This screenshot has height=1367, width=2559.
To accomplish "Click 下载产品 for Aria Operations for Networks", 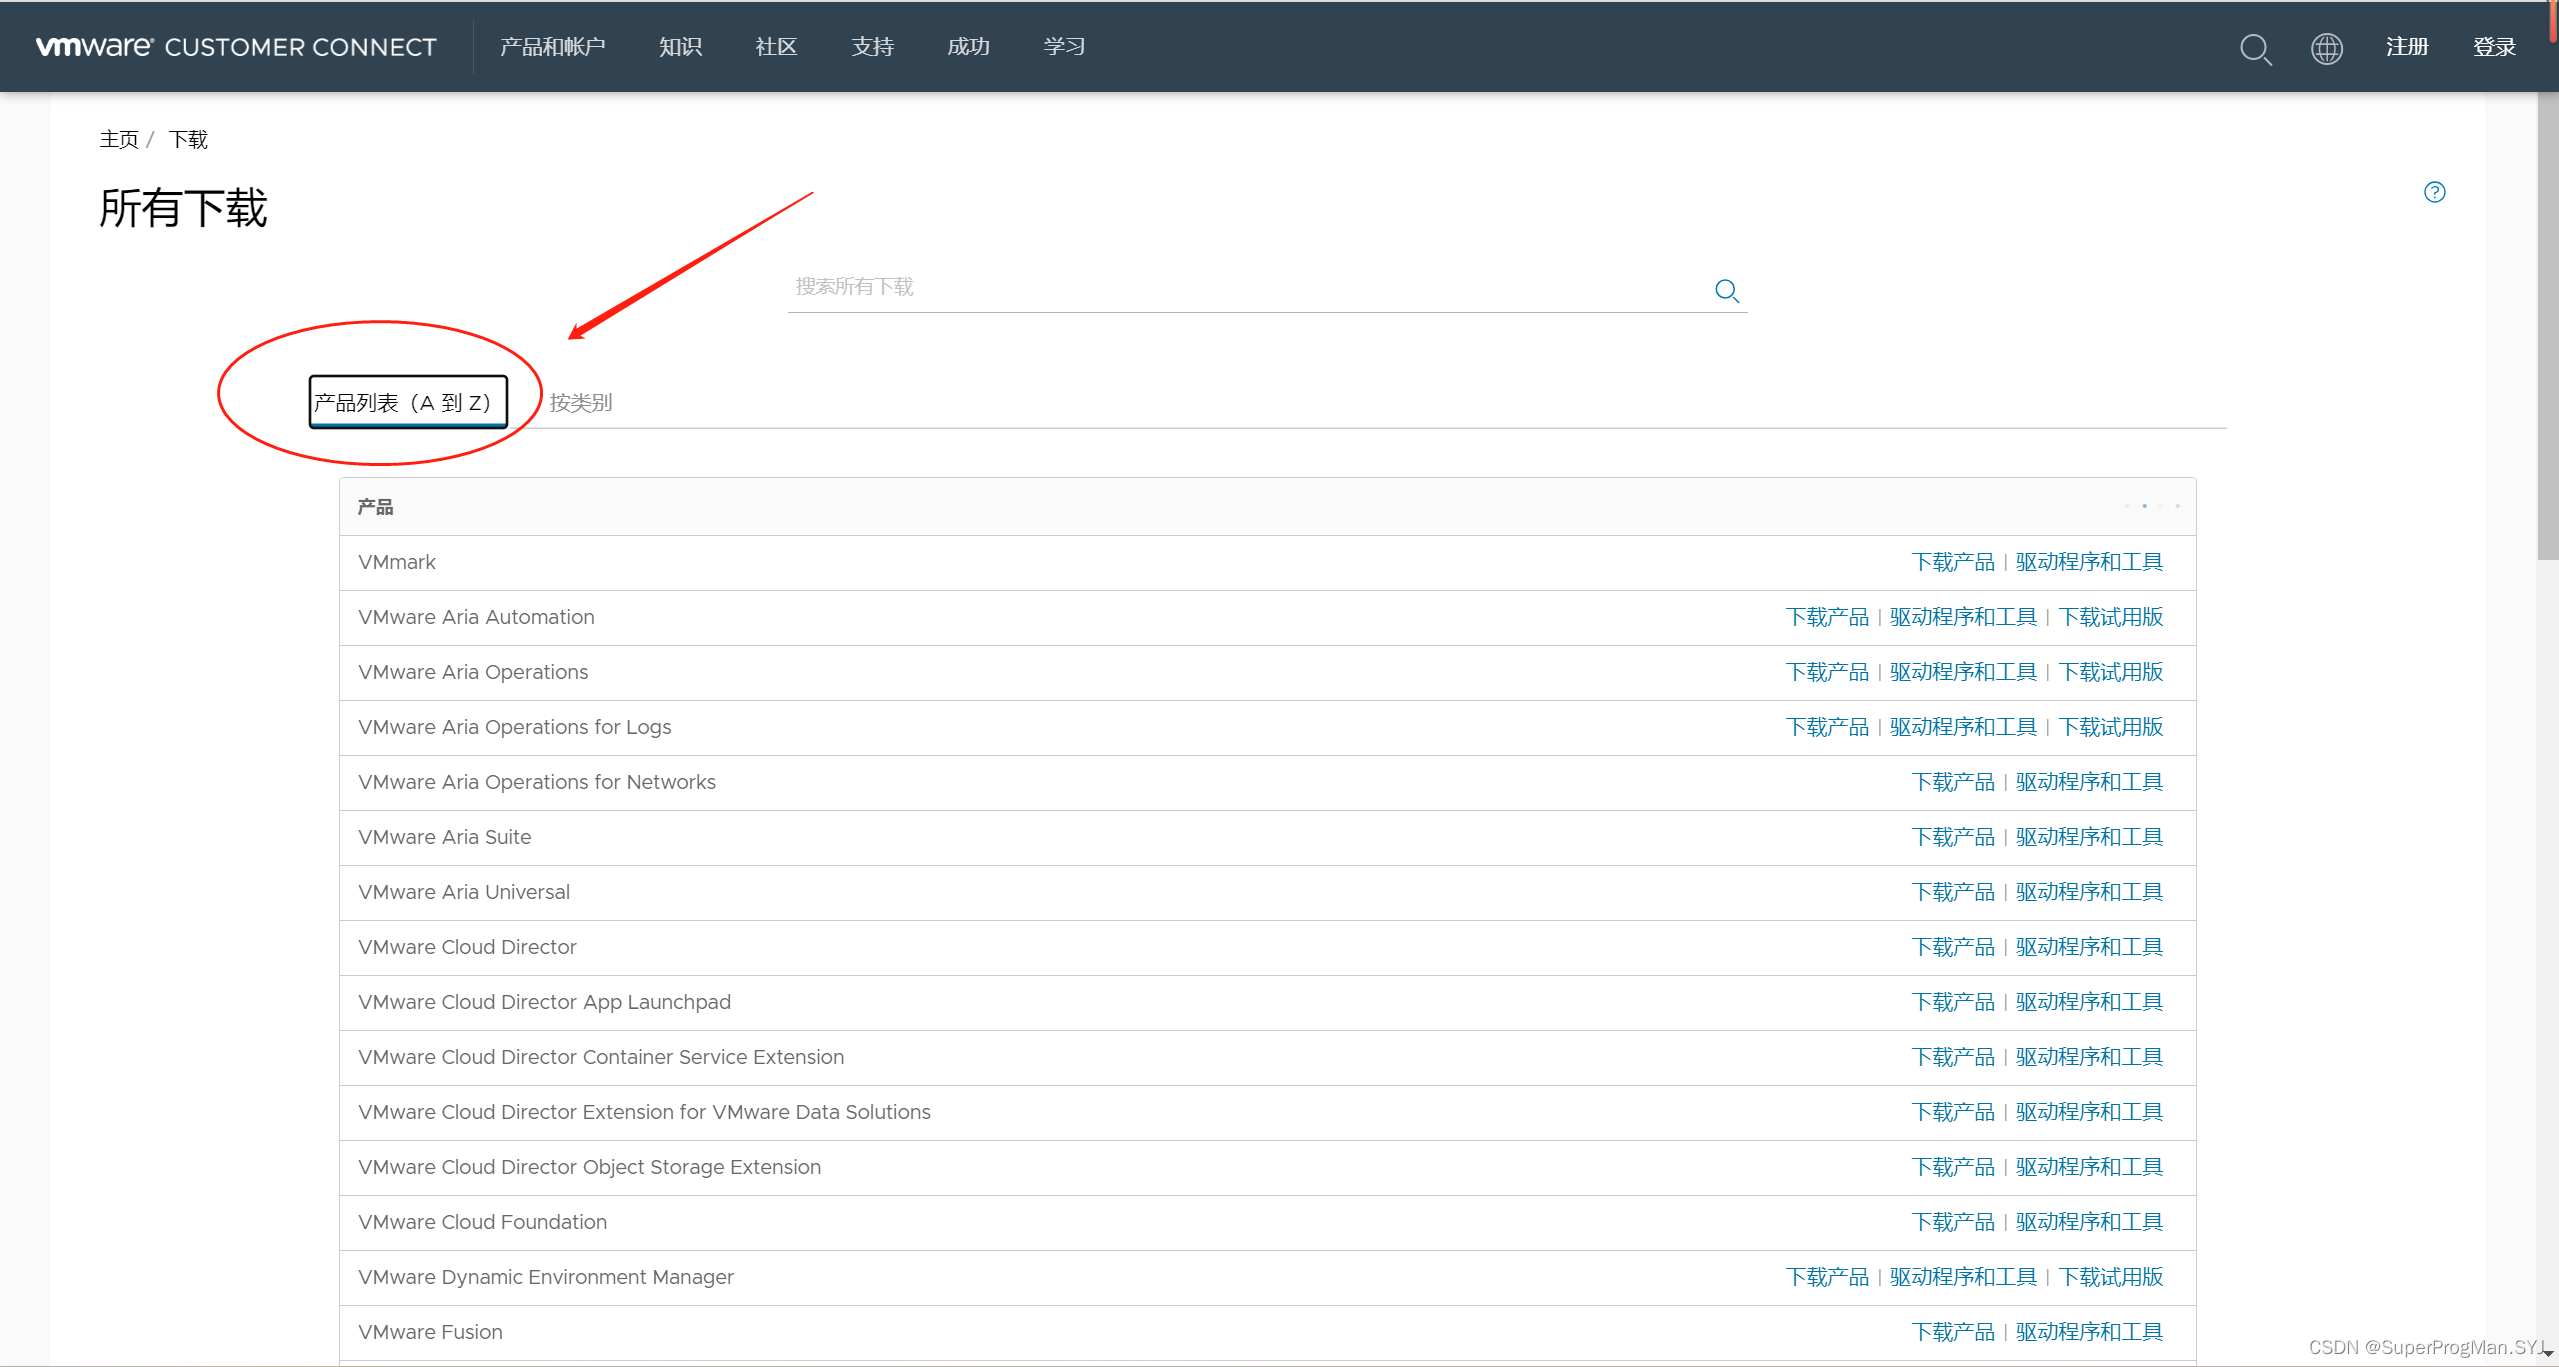I will coord(1953,782).
